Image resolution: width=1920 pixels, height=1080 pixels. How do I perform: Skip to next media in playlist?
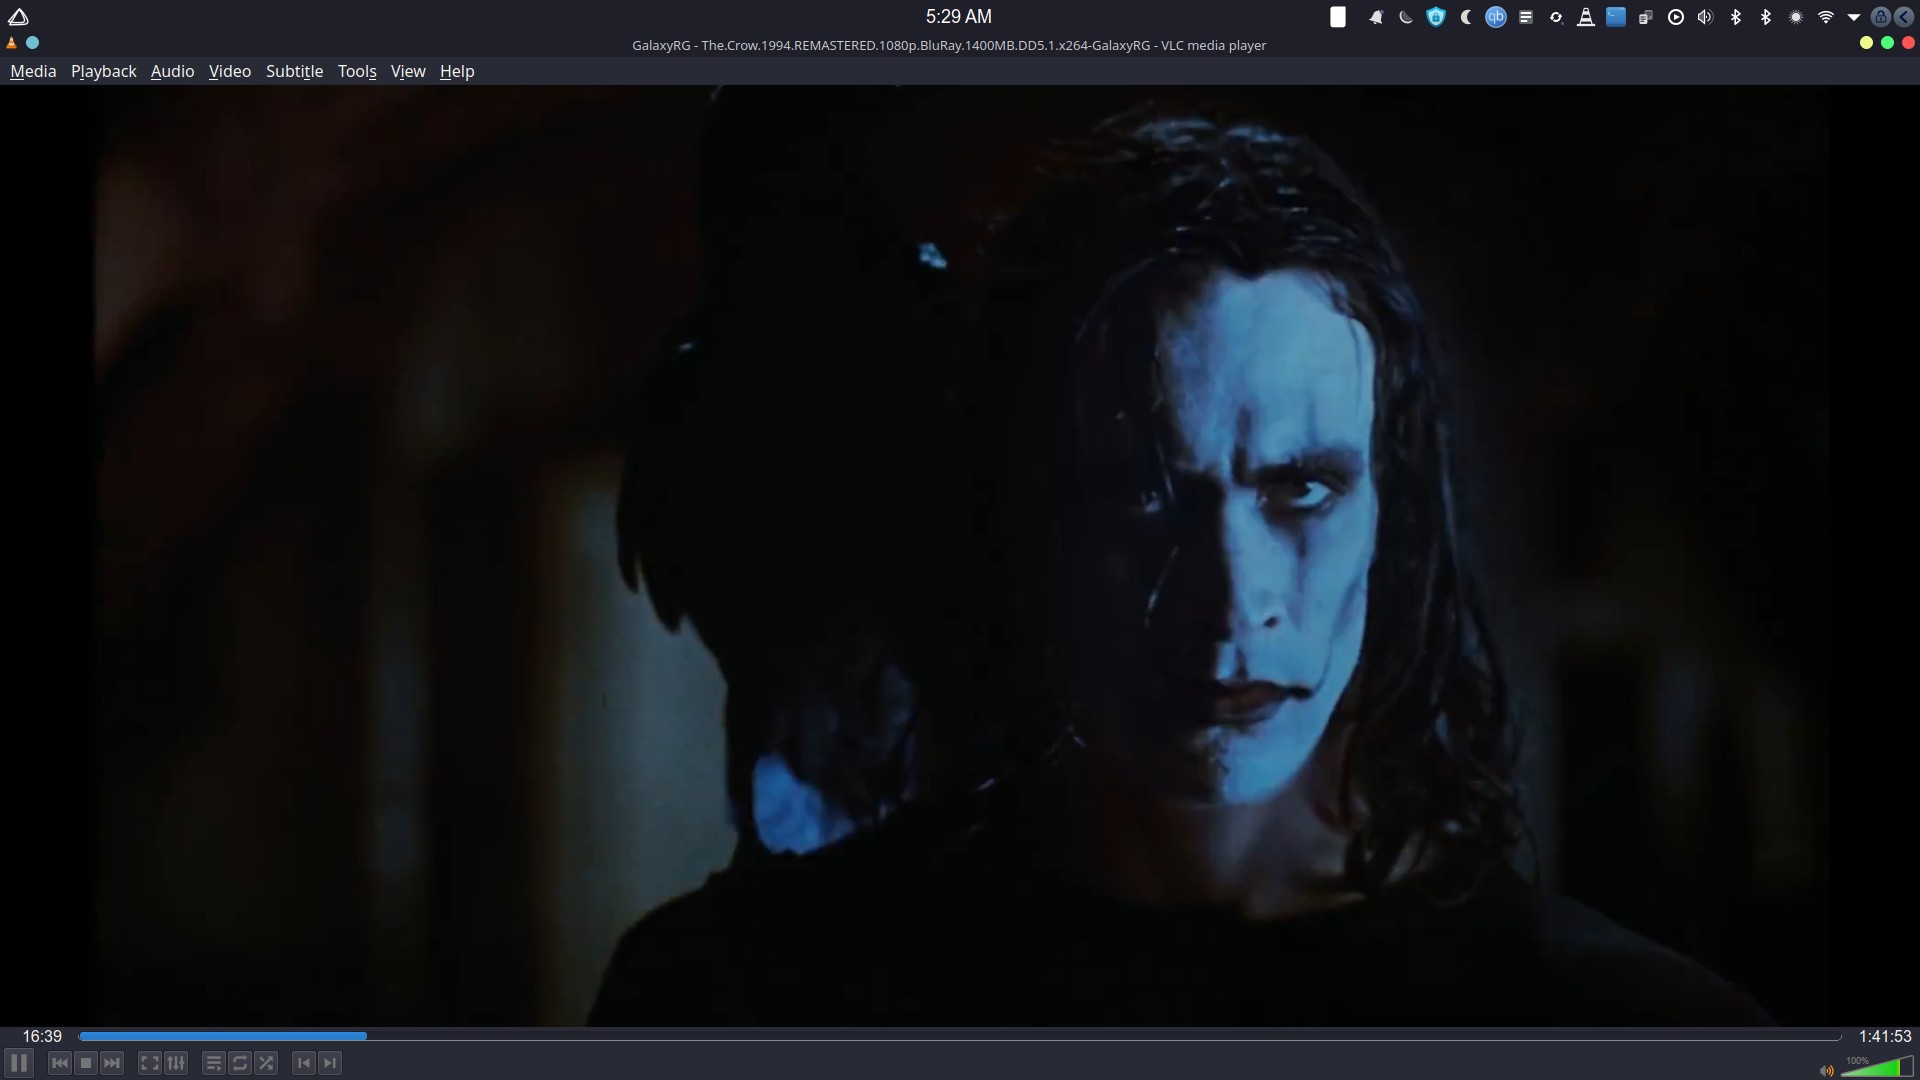112,1063
